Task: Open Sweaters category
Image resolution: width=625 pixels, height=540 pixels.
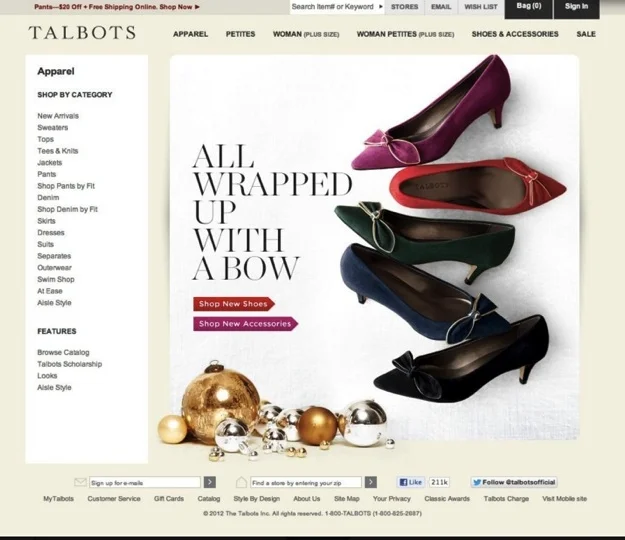Action: pos(53,128)
